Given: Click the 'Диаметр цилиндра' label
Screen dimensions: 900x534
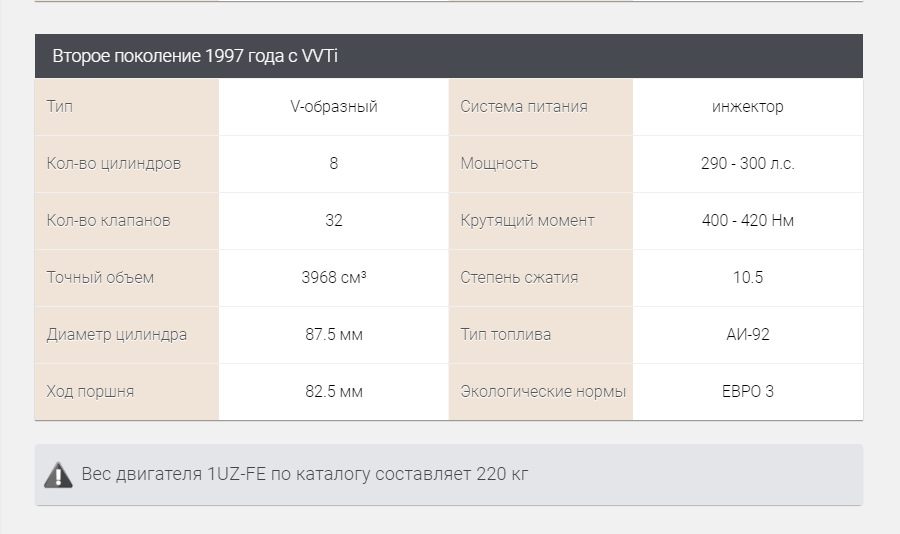Looking at the screenshot, I should pos(117,335).
